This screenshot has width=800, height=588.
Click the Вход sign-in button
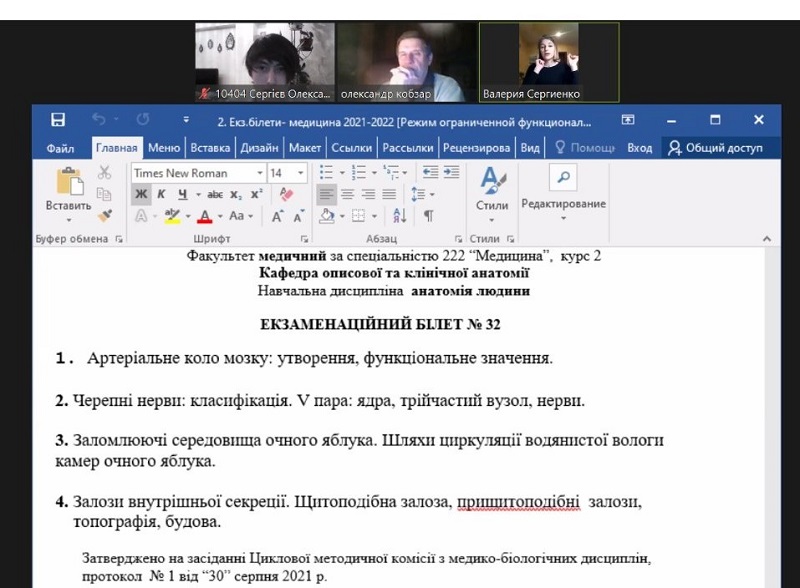click(639, 148)
